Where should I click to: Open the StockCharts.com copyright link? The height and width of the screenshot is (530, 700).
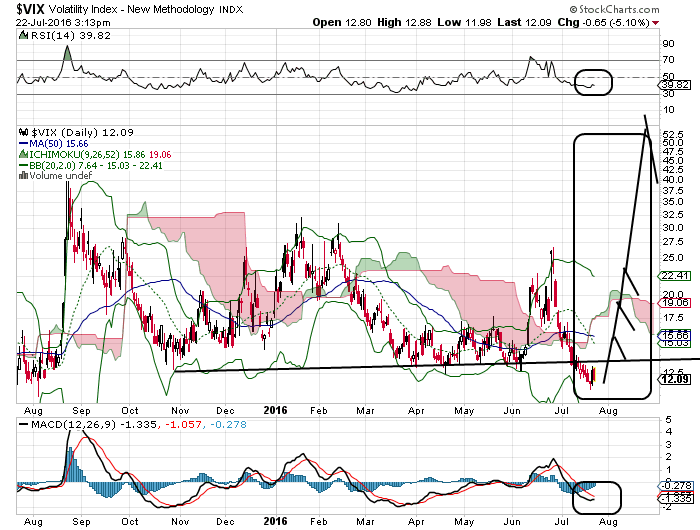coord(614,9)
